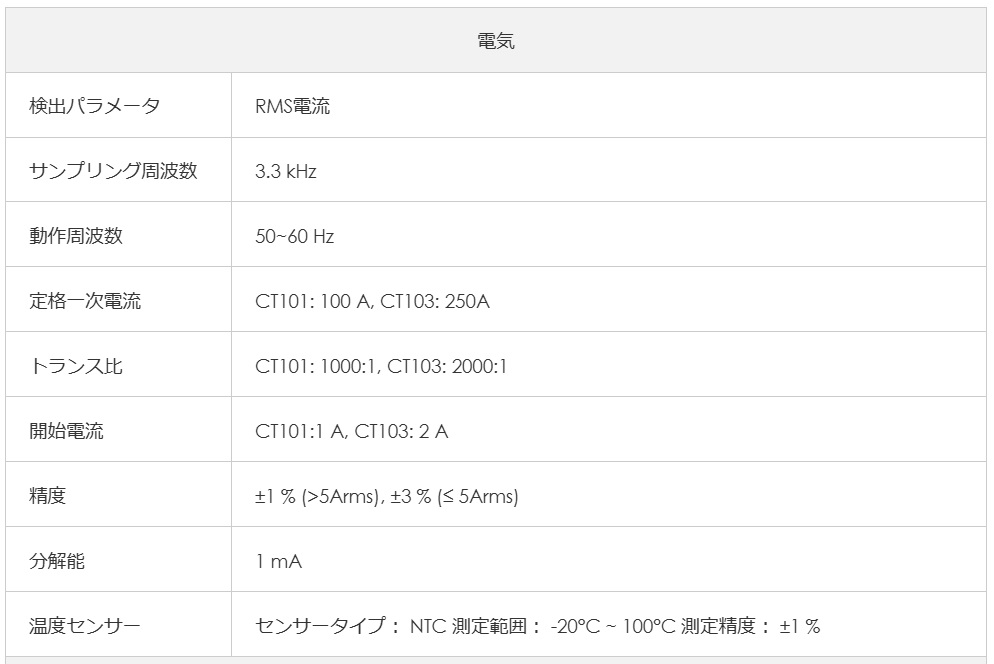Click the 検出パラメータ label cell
The image size is (994, 664).
click(95, 106)
